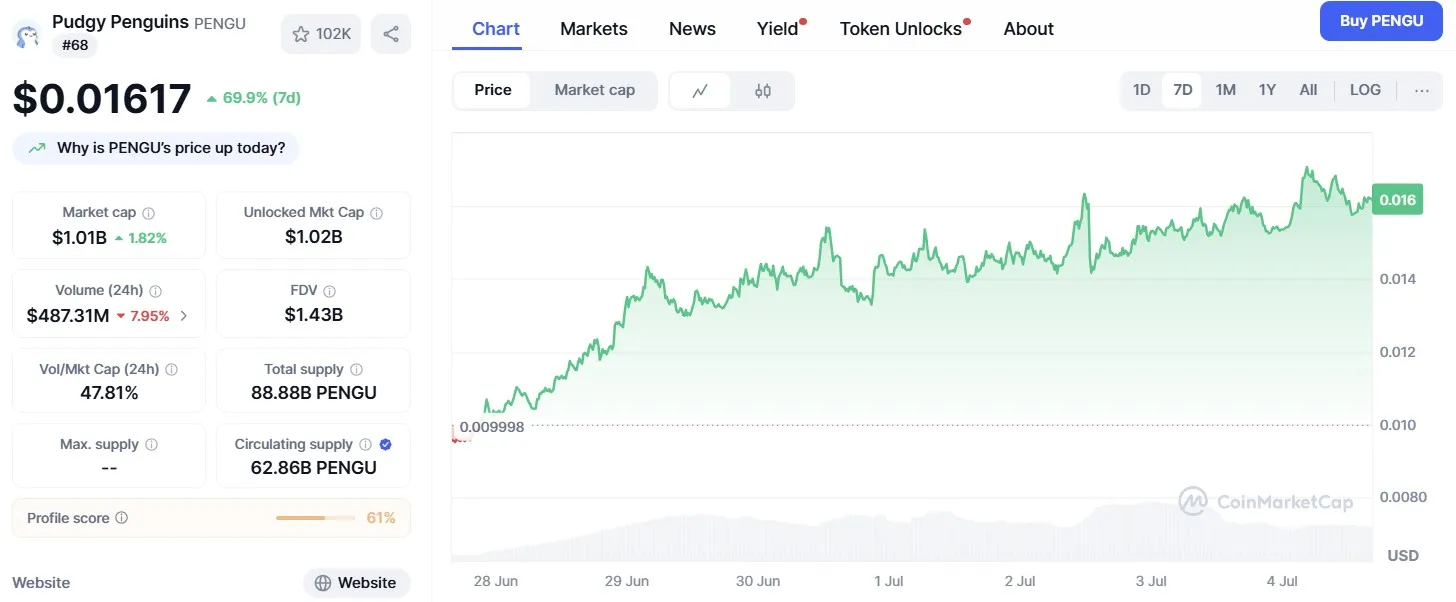
Task: Open the About tab
Action: click(x=1029, y=29)
